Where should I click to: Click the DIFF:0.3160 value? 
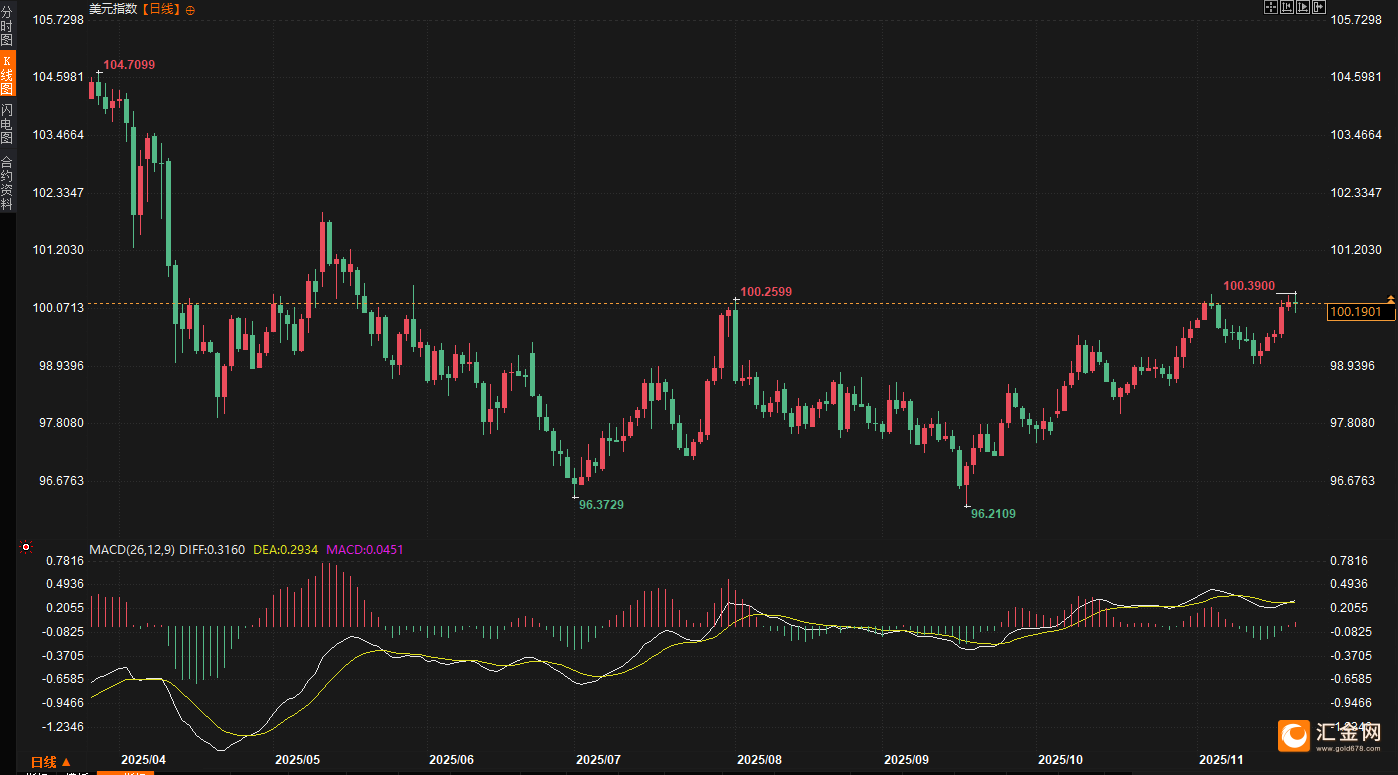point(212,549)
